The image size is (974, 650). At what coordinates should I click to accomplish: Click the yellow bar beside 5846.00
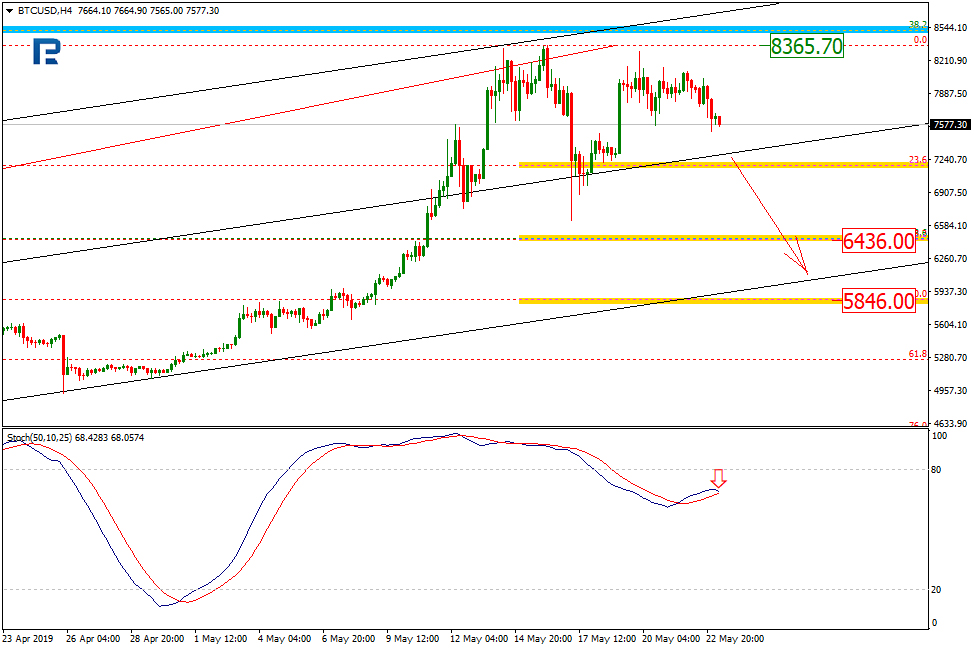click(680, 300)
